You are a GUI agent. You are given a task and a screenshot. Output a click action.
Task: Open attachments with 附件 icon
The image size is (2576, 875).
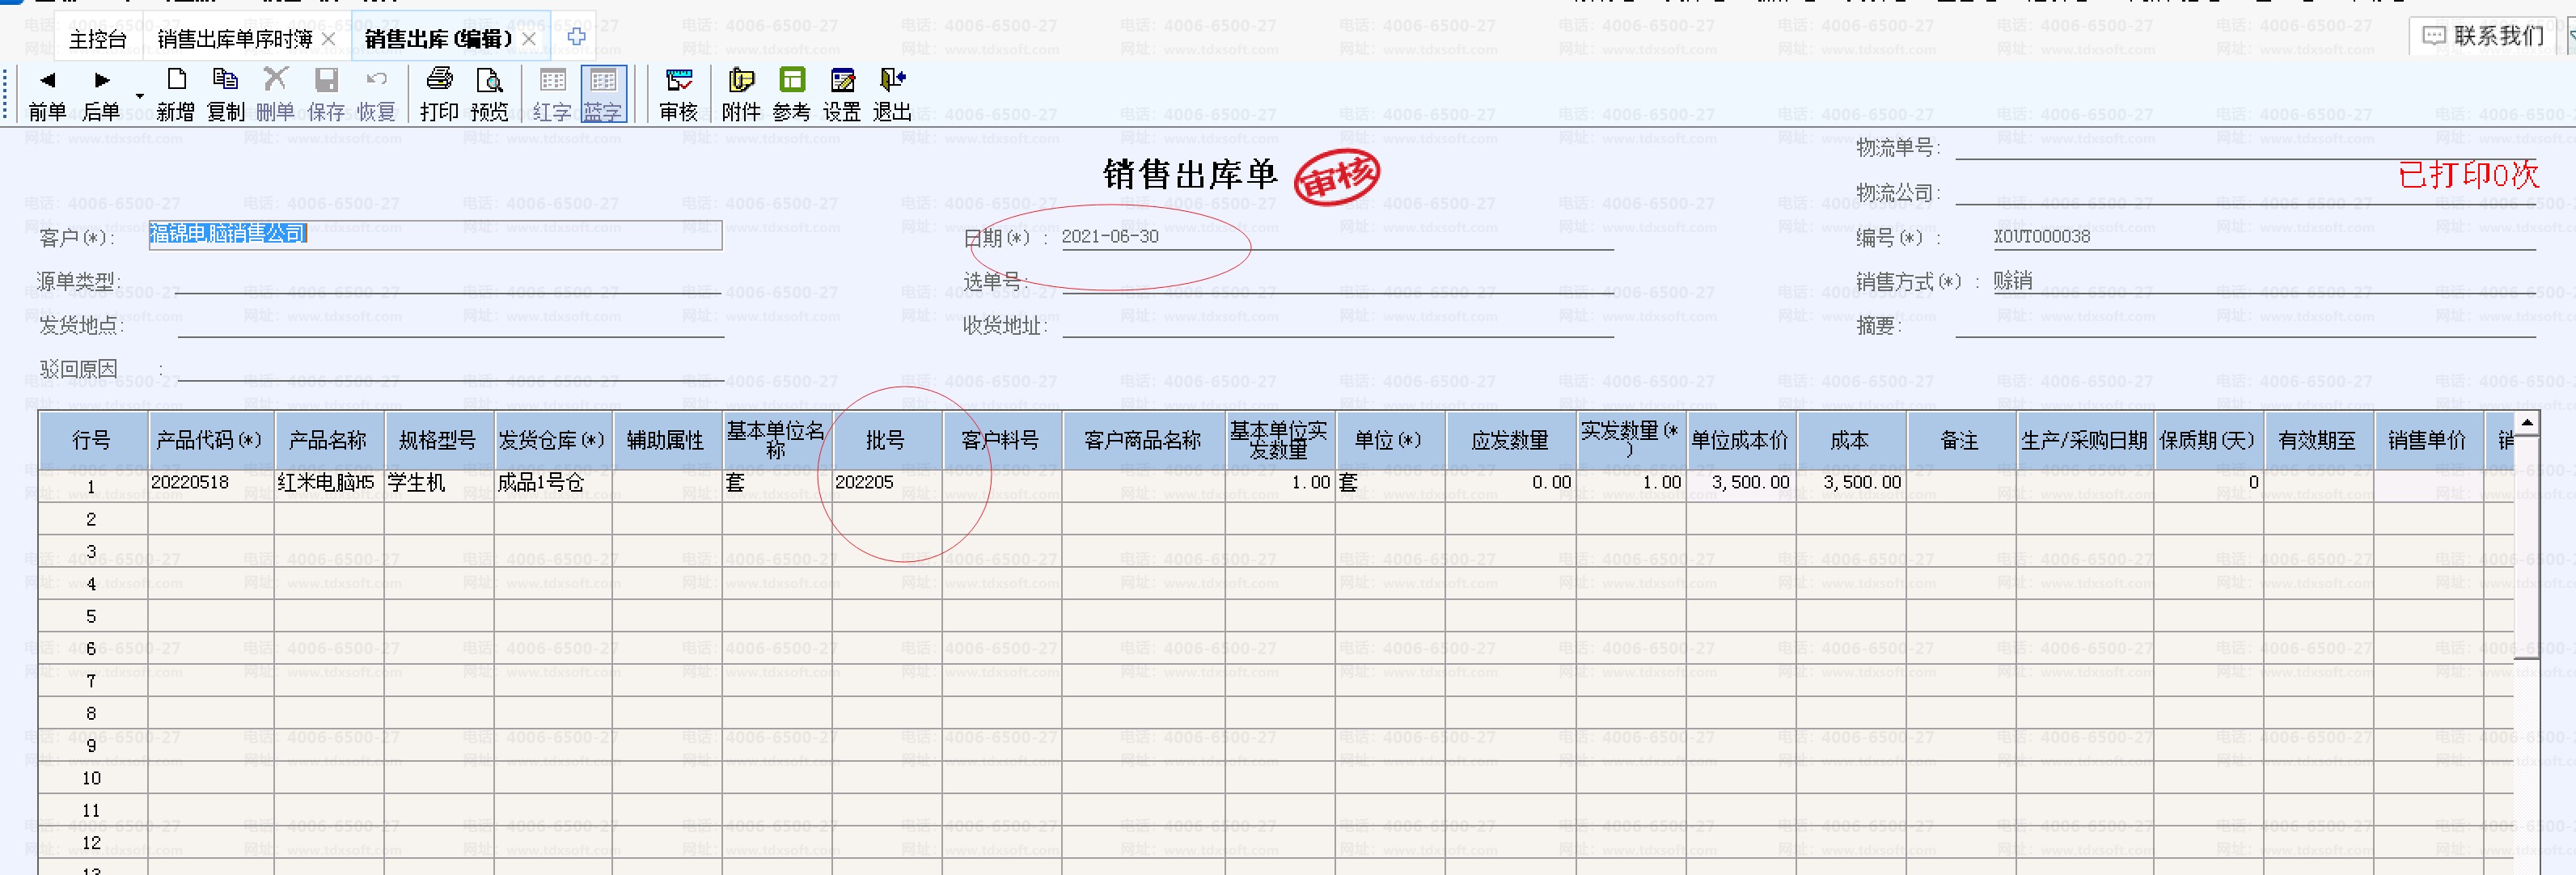(741, 93)
